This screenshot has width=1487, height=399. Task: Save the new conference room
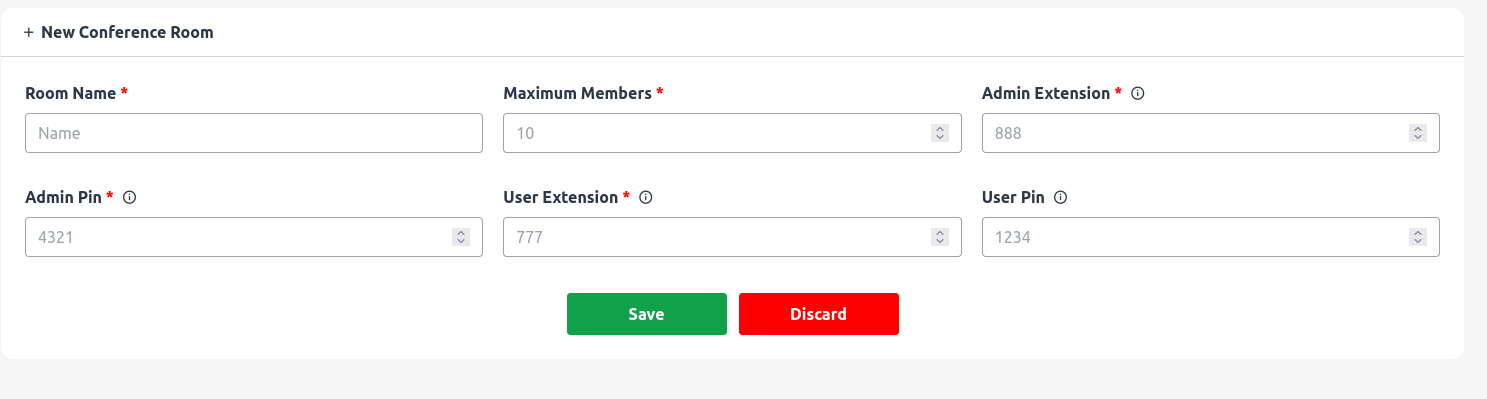pos(647,314)
